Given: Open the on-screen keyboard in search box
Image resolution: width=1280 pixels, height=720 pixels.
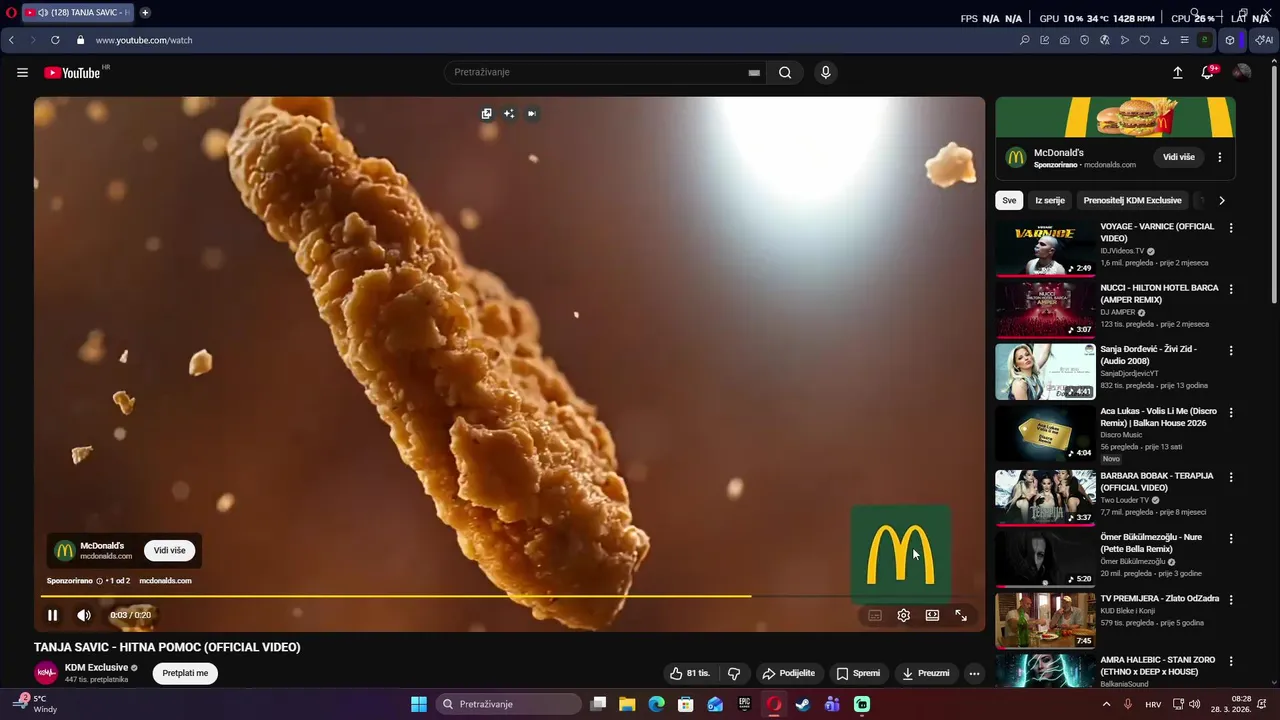Looking at the screenshot, I should tap(754, 72).
